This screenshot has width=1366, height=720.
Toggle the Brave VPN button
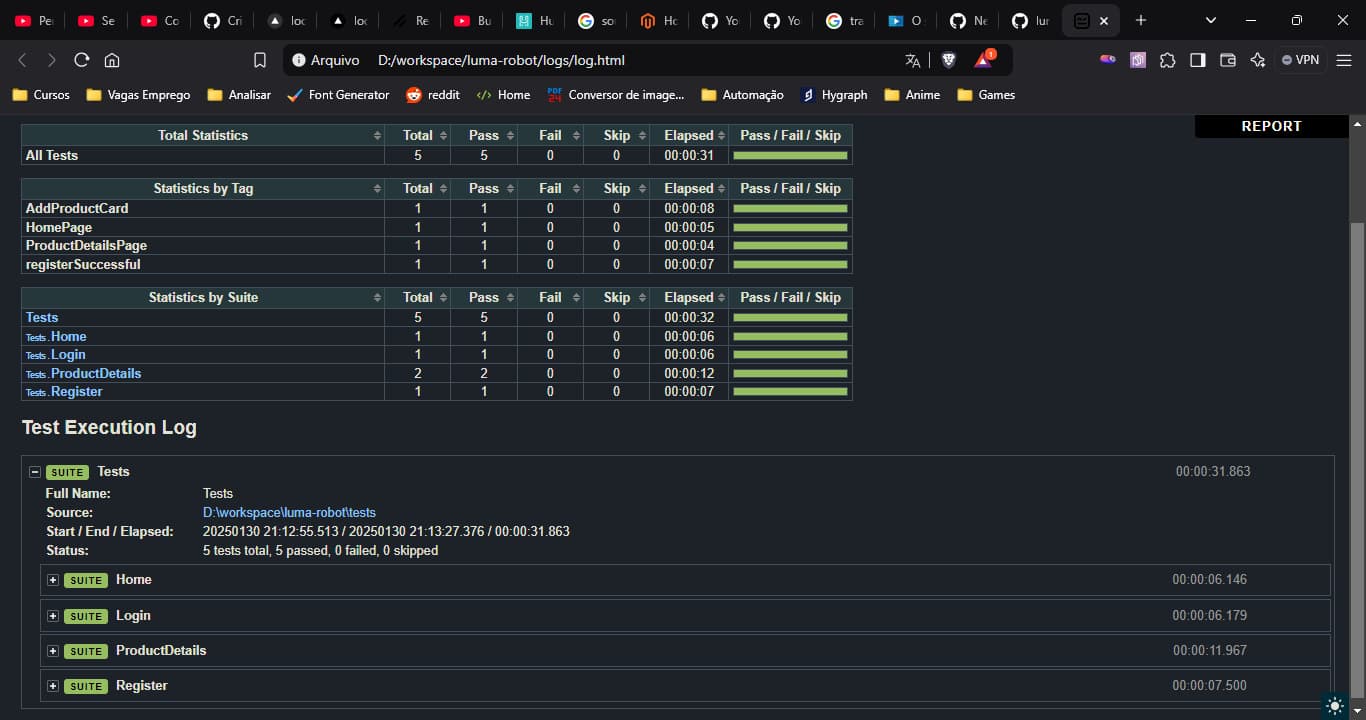pos(1300,60)
